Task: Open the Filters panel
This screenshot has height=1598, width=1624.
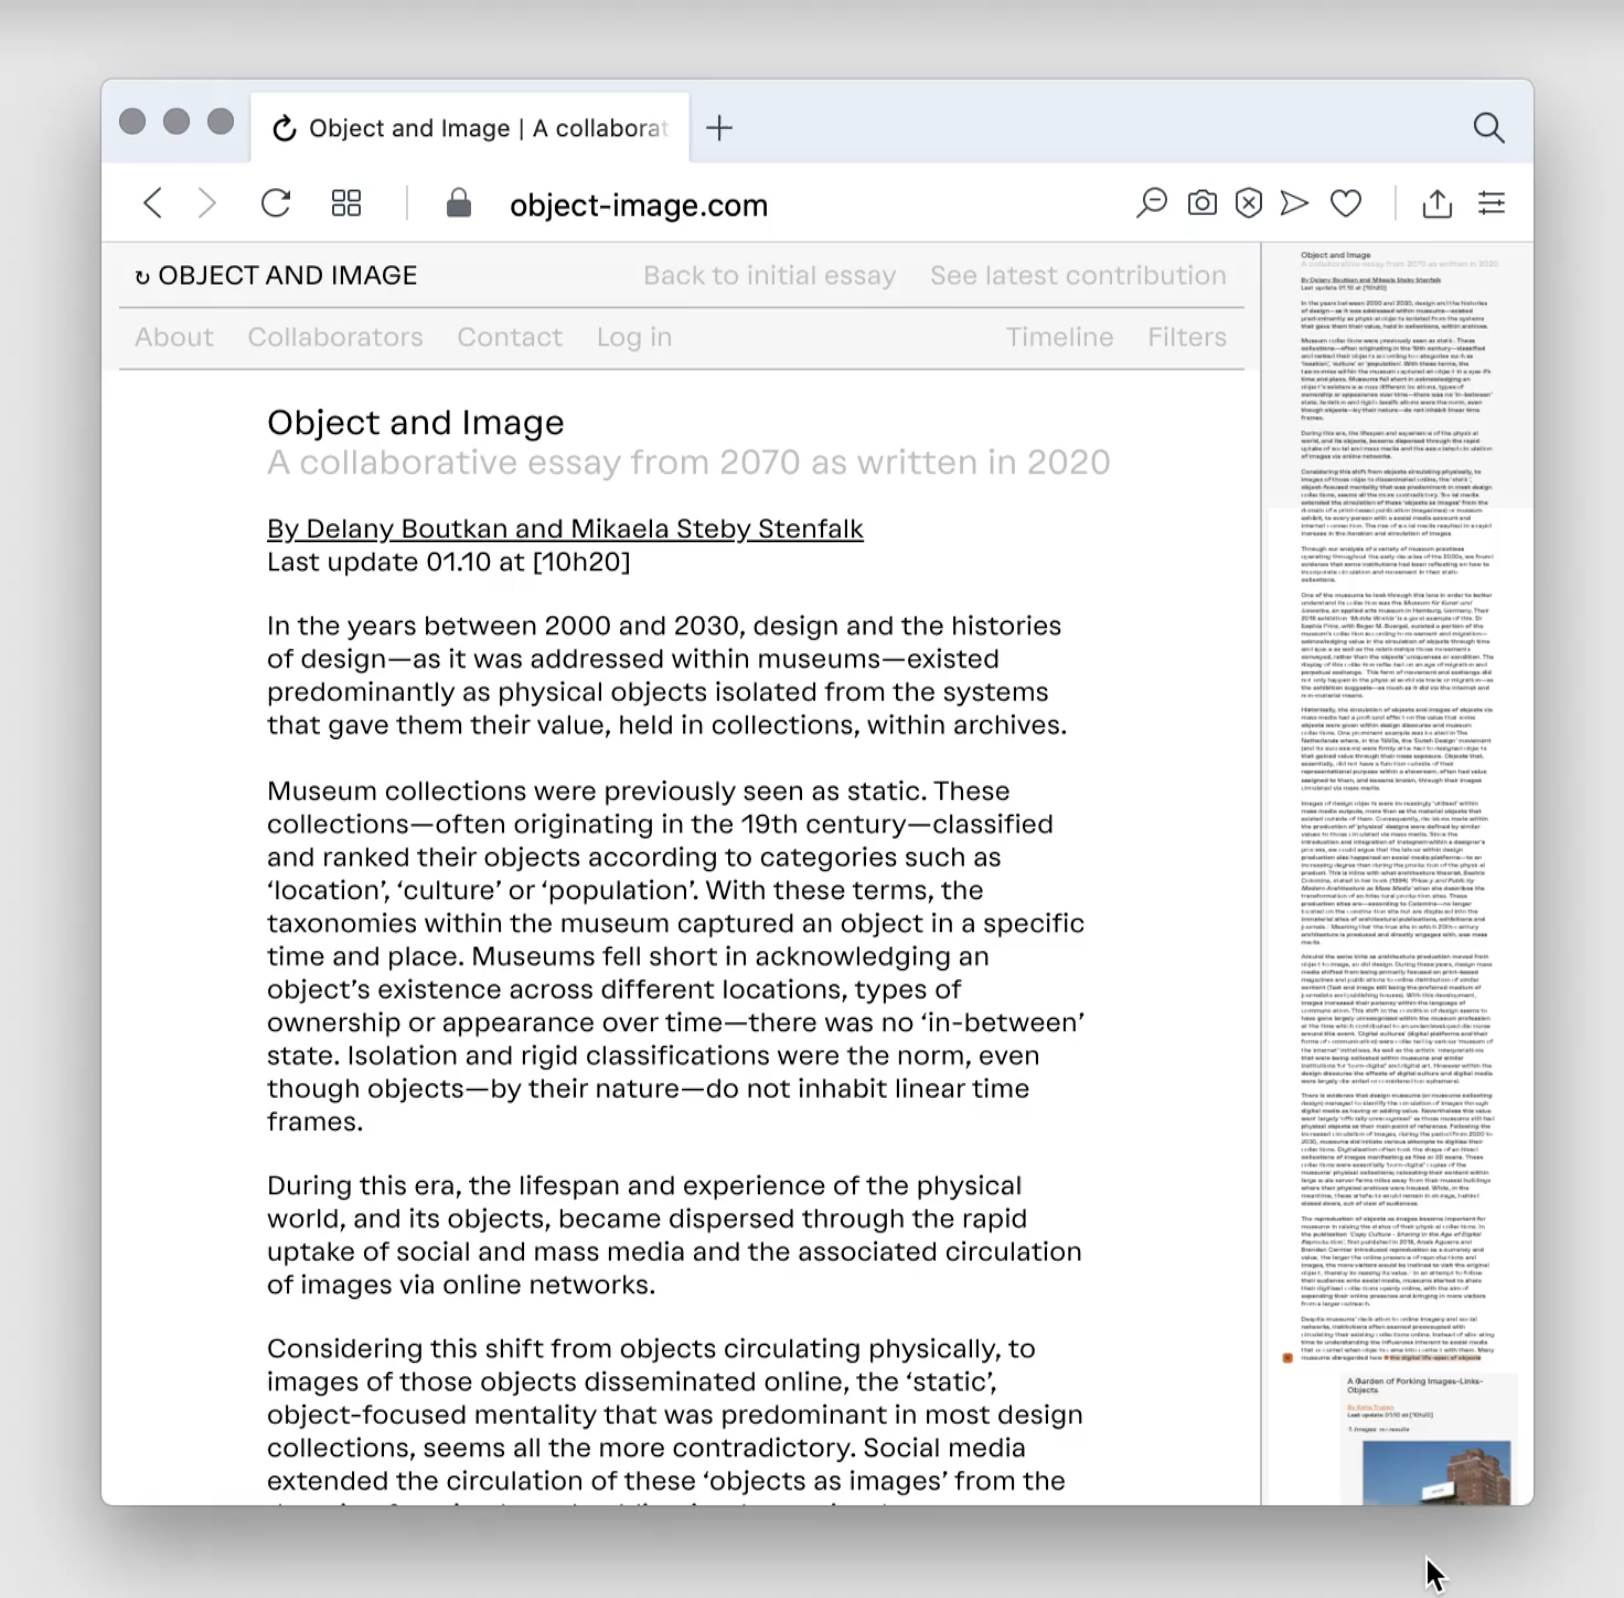Action: pyautogui.click(x=1187, y=337)
